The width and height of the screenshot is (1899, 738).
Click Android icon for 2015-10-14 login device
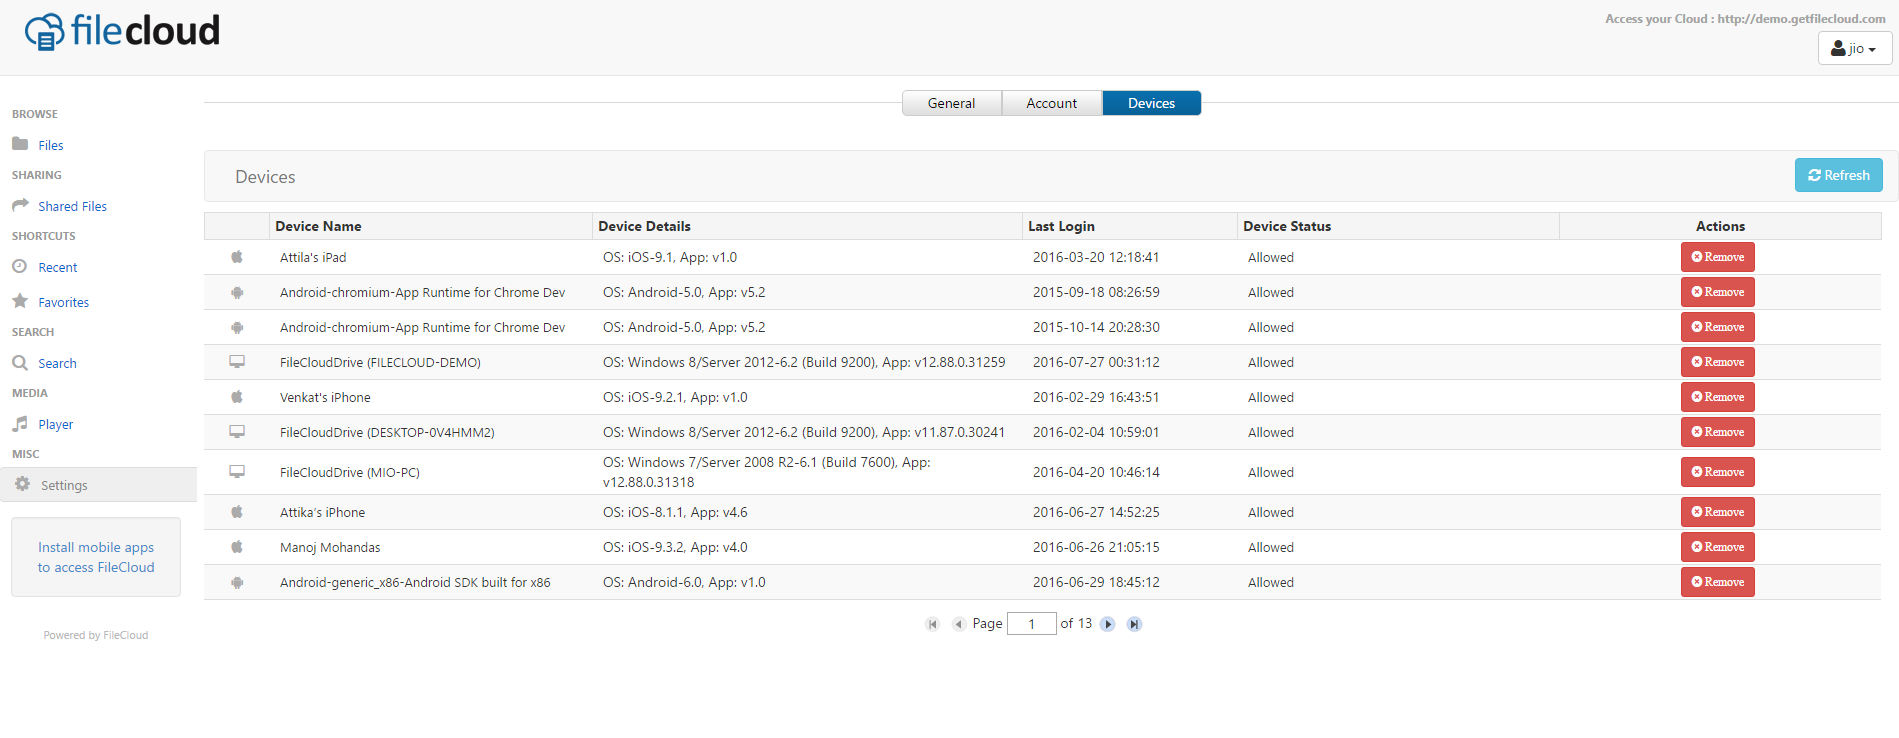(237, 327)
